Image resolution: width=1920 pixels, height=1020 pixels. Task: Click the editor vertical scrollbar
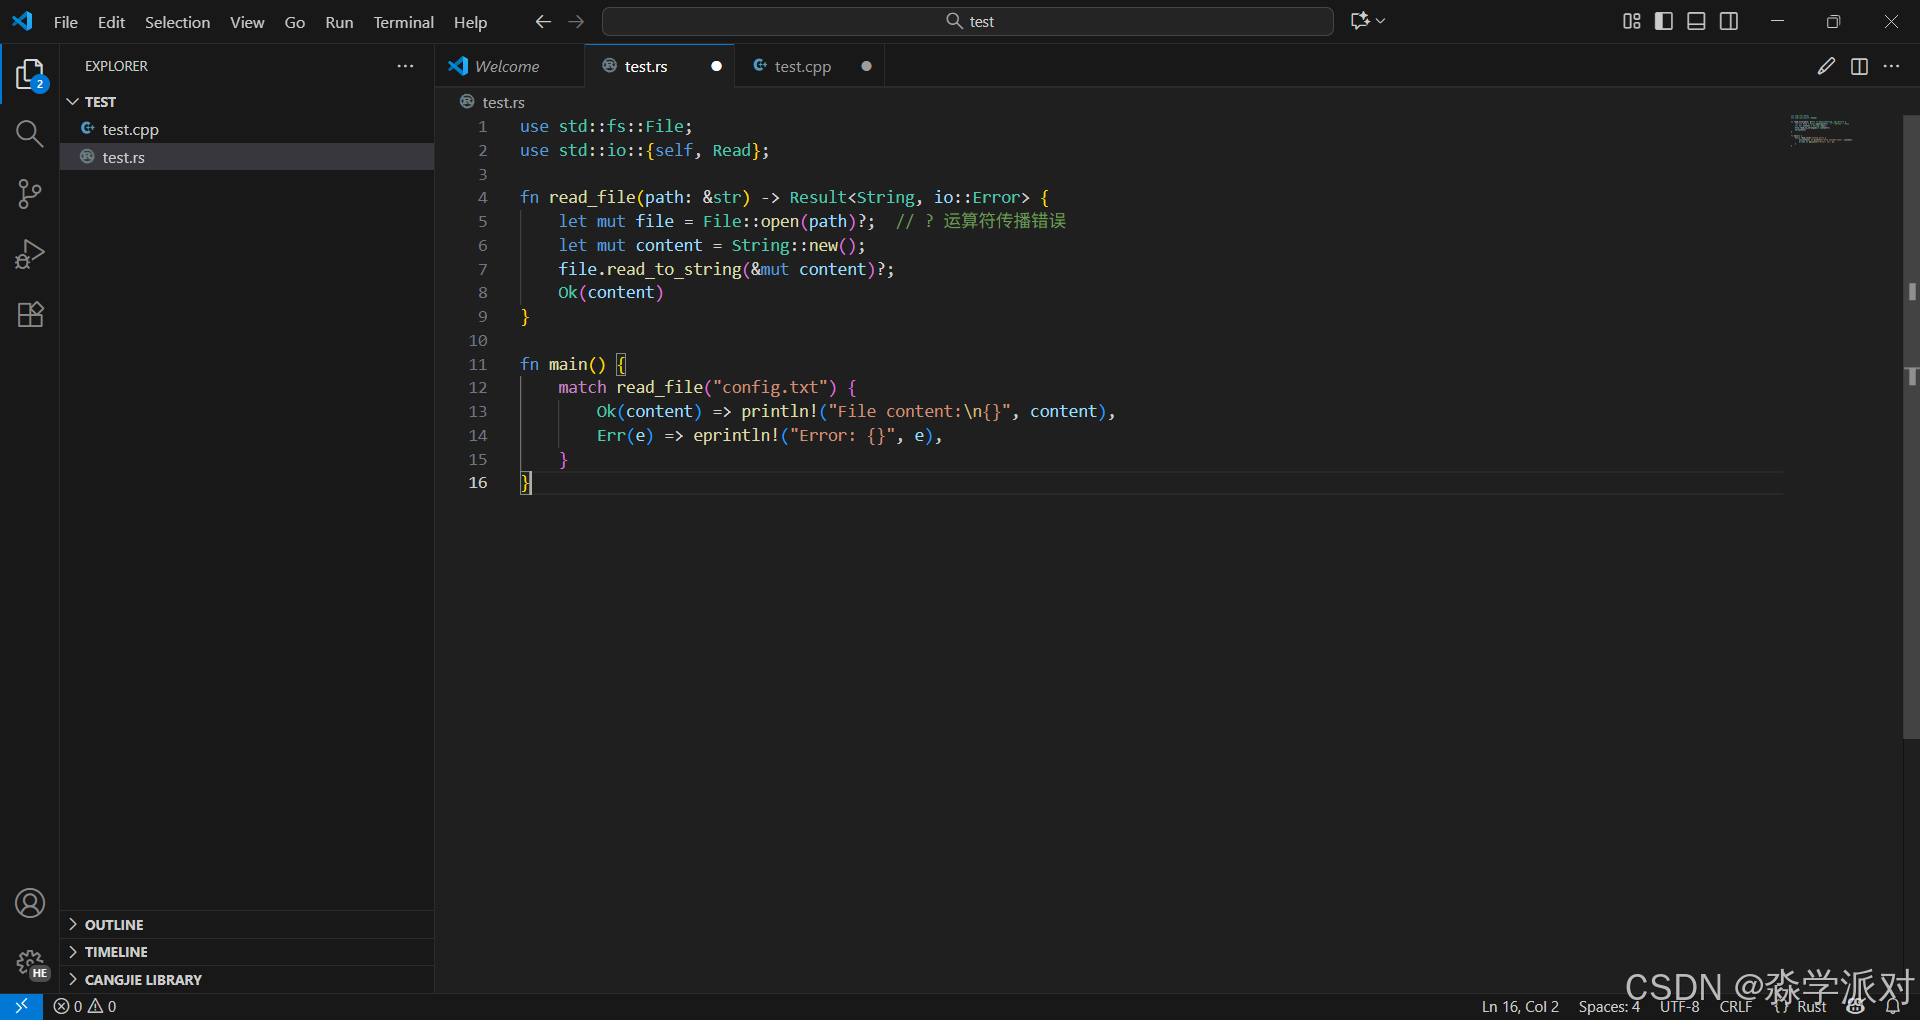click(x=1911, y=427)
